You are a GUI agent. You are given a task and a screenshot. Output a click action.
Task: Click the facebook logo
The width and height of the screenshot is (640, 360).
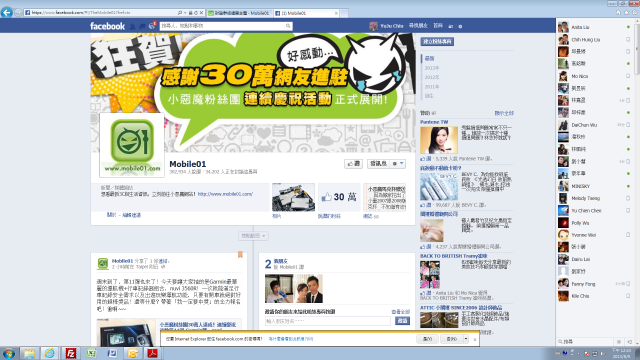107,26
